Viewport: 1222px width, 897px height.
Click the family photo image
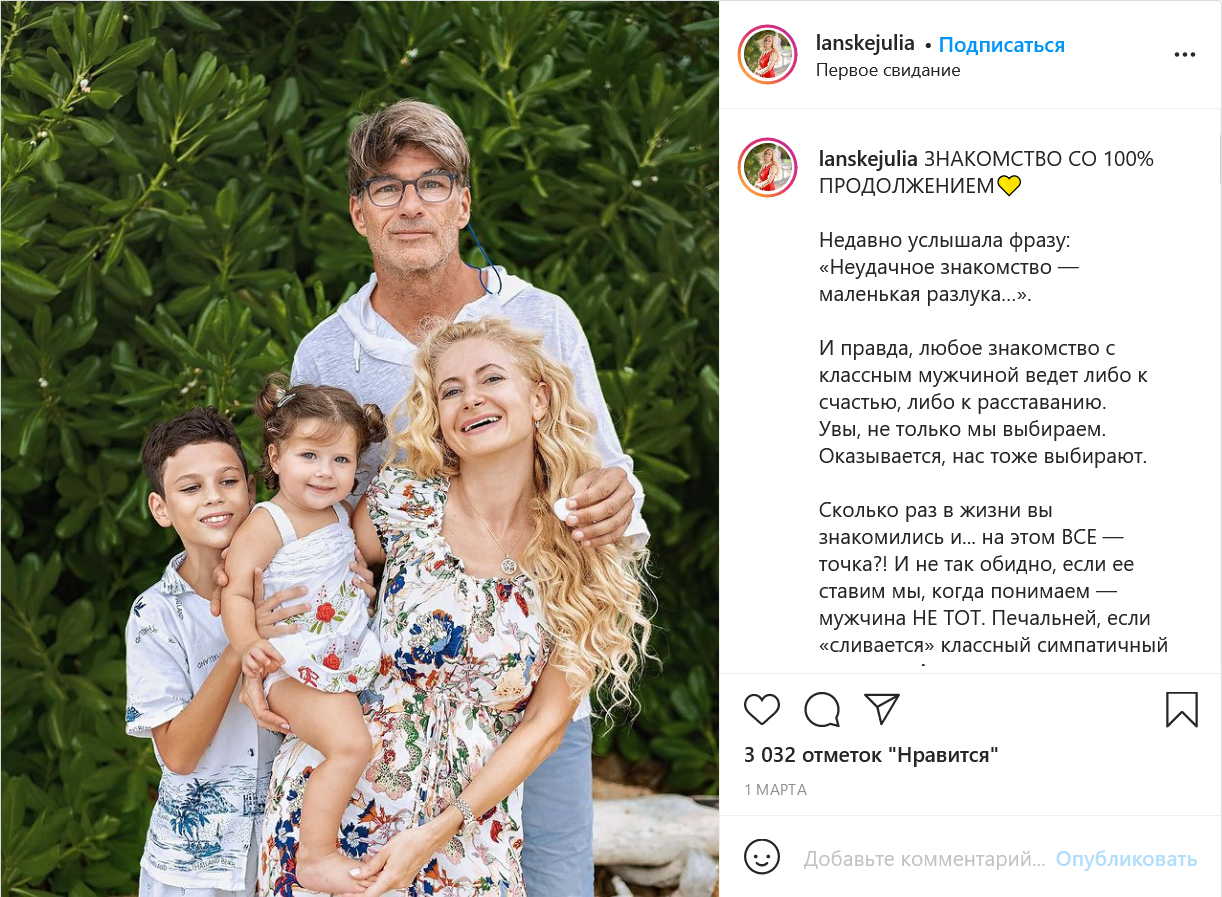(360, 448)
